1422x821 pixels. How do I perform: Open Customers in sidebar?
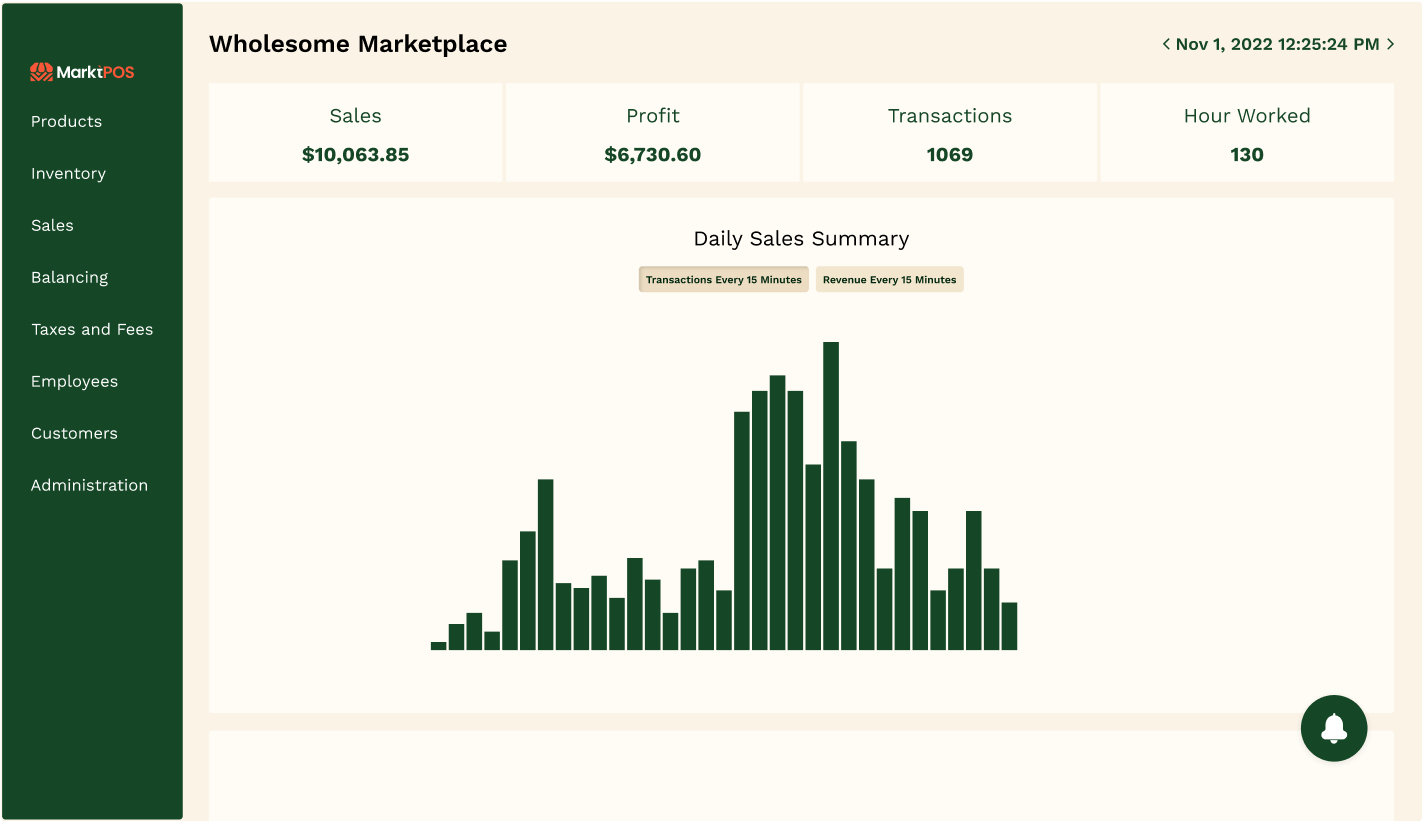coord(74,433)
